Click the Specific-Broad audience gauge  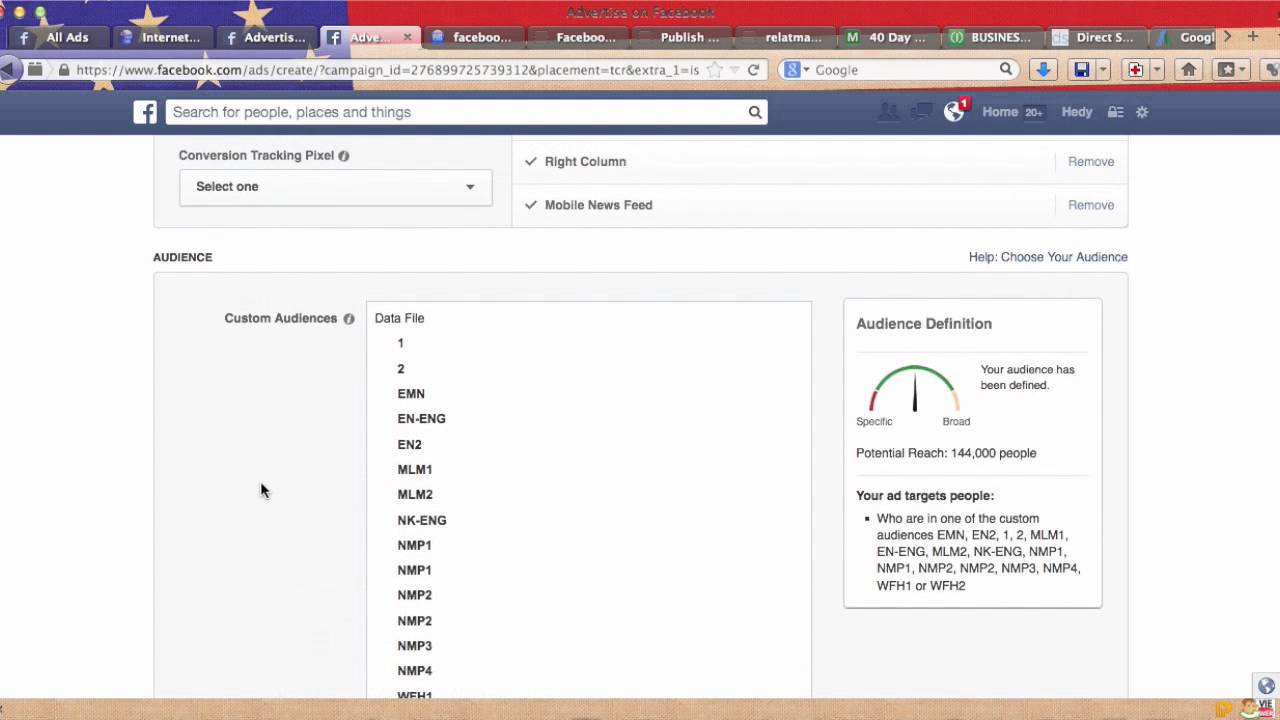pyautogui.click(x=914, y=389)
